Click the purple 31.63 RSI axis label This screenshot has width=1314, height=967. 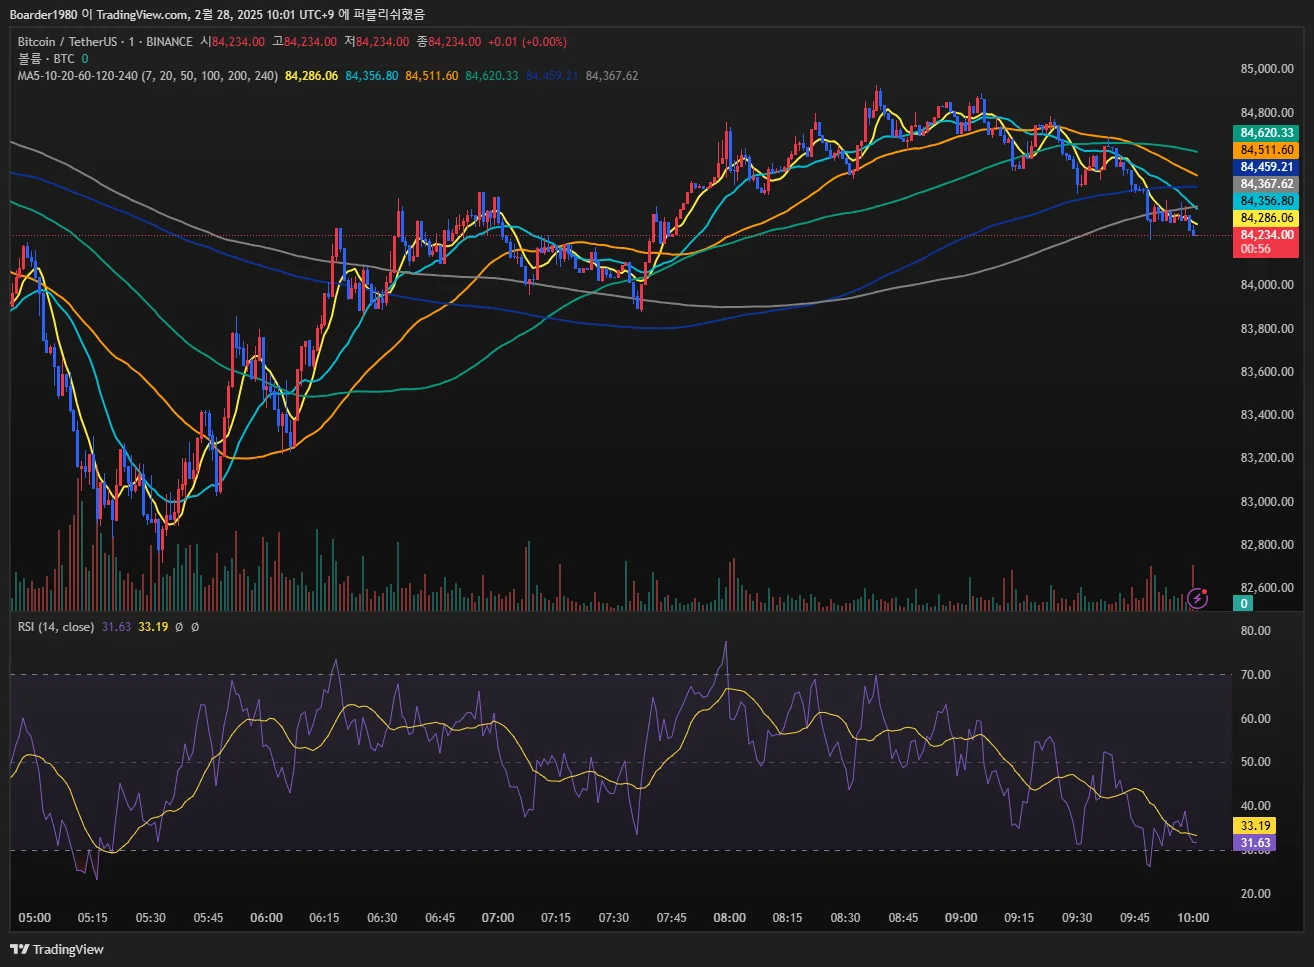coord(1255,843)
